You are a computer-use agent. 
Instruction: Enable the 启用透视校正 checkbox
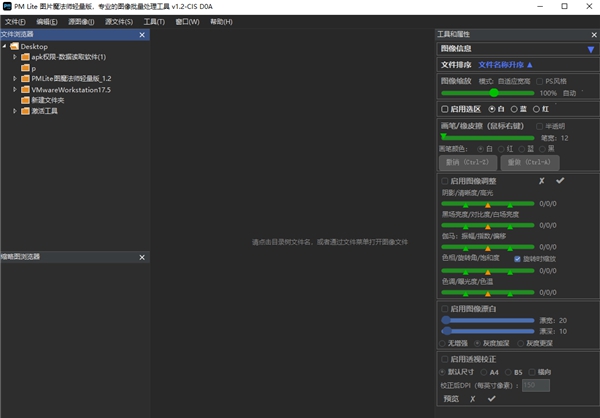tap(444, 359)
